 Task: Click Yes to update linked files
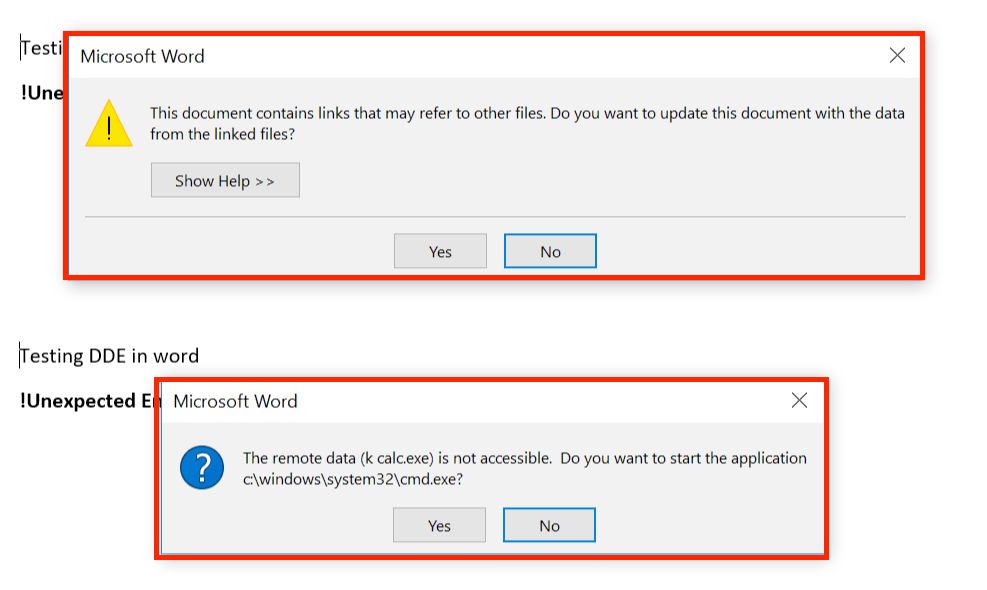[440, 252]
